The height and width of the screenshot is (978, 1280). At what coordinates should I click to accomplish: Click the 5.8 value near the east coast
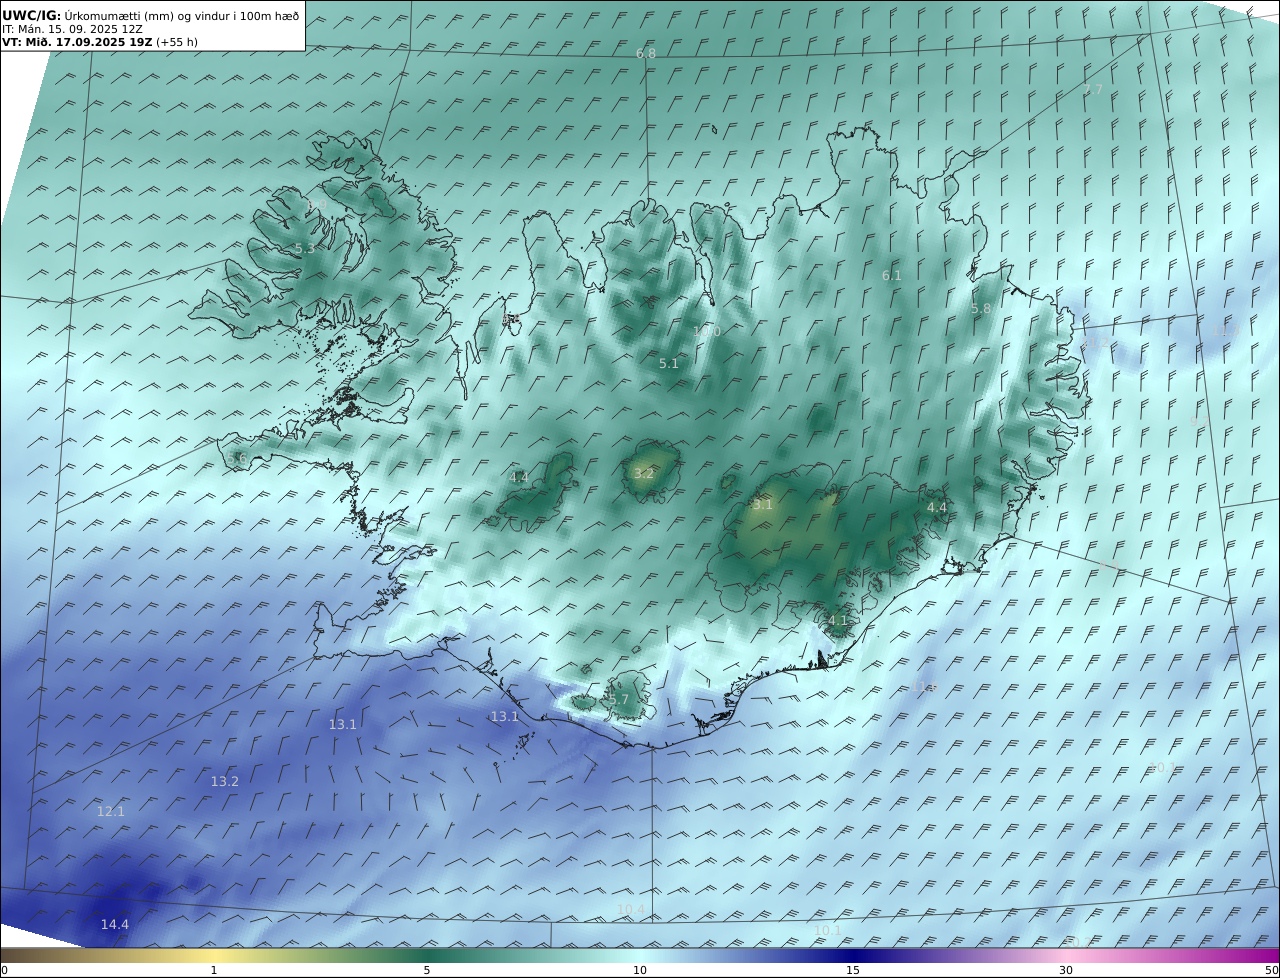click(x=980, y=309)
